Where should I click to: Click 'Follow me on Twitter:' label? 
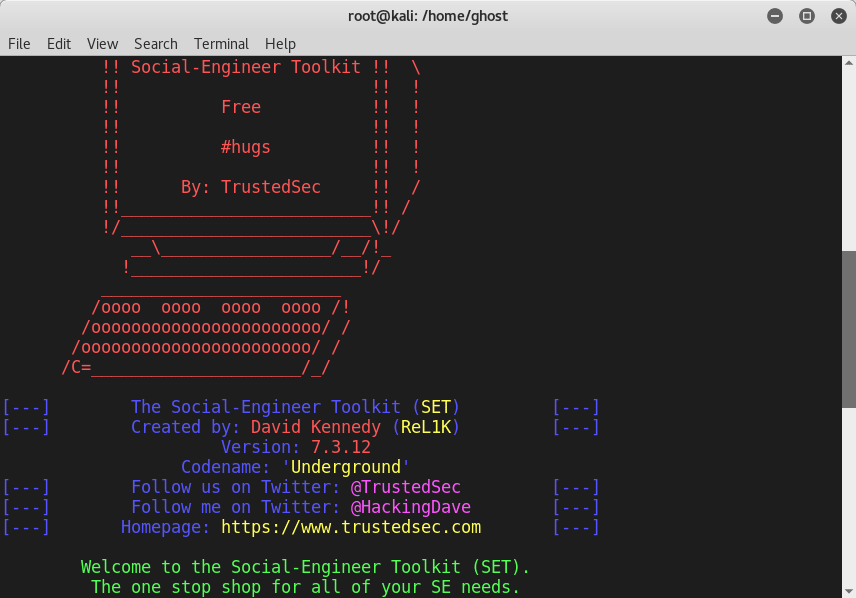click(x=235, y=507)
